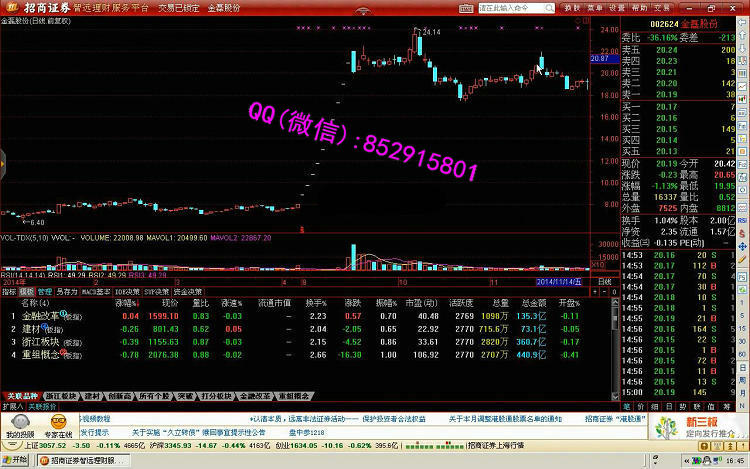
Task: Sort the list by 涨幅% column header
Action: 126,302
